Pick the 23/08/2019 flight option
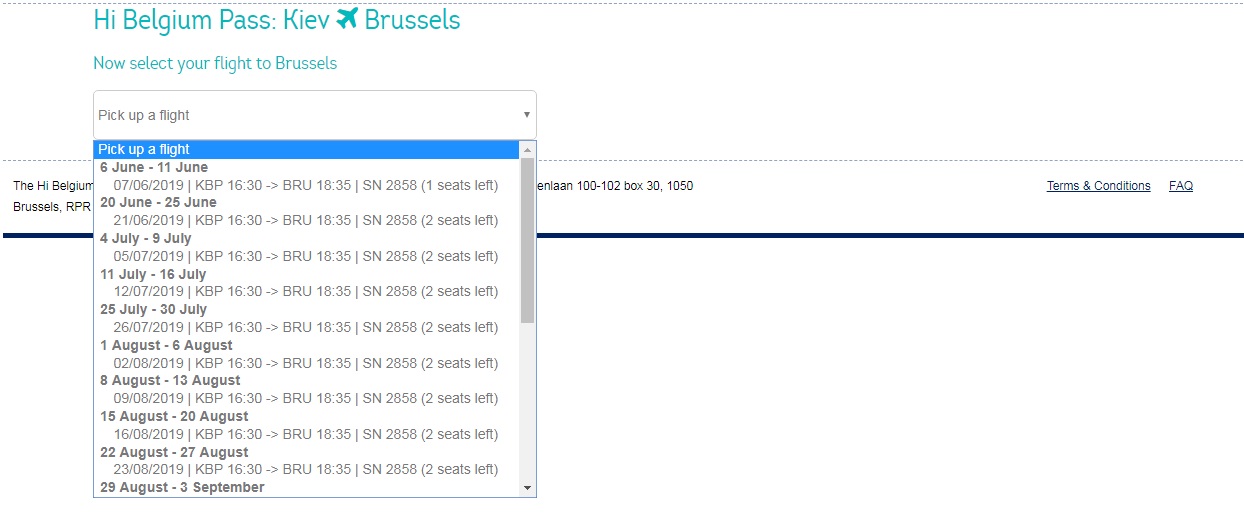This screenshot has height=525, width=1244. tap(305, 469)
